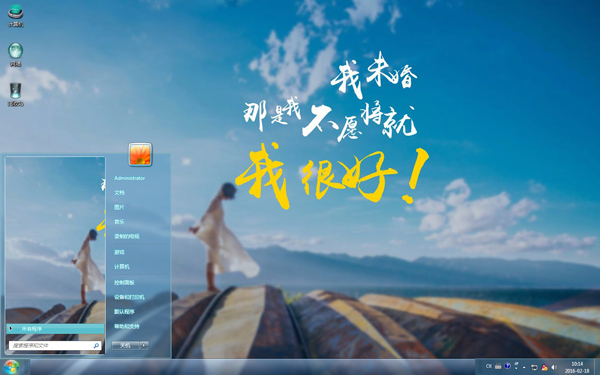Image resolution: width=600 pixels, height=375 pixels.
Task: Open 控制面板 in the Start menu
Action: click(x=124, y=282)
